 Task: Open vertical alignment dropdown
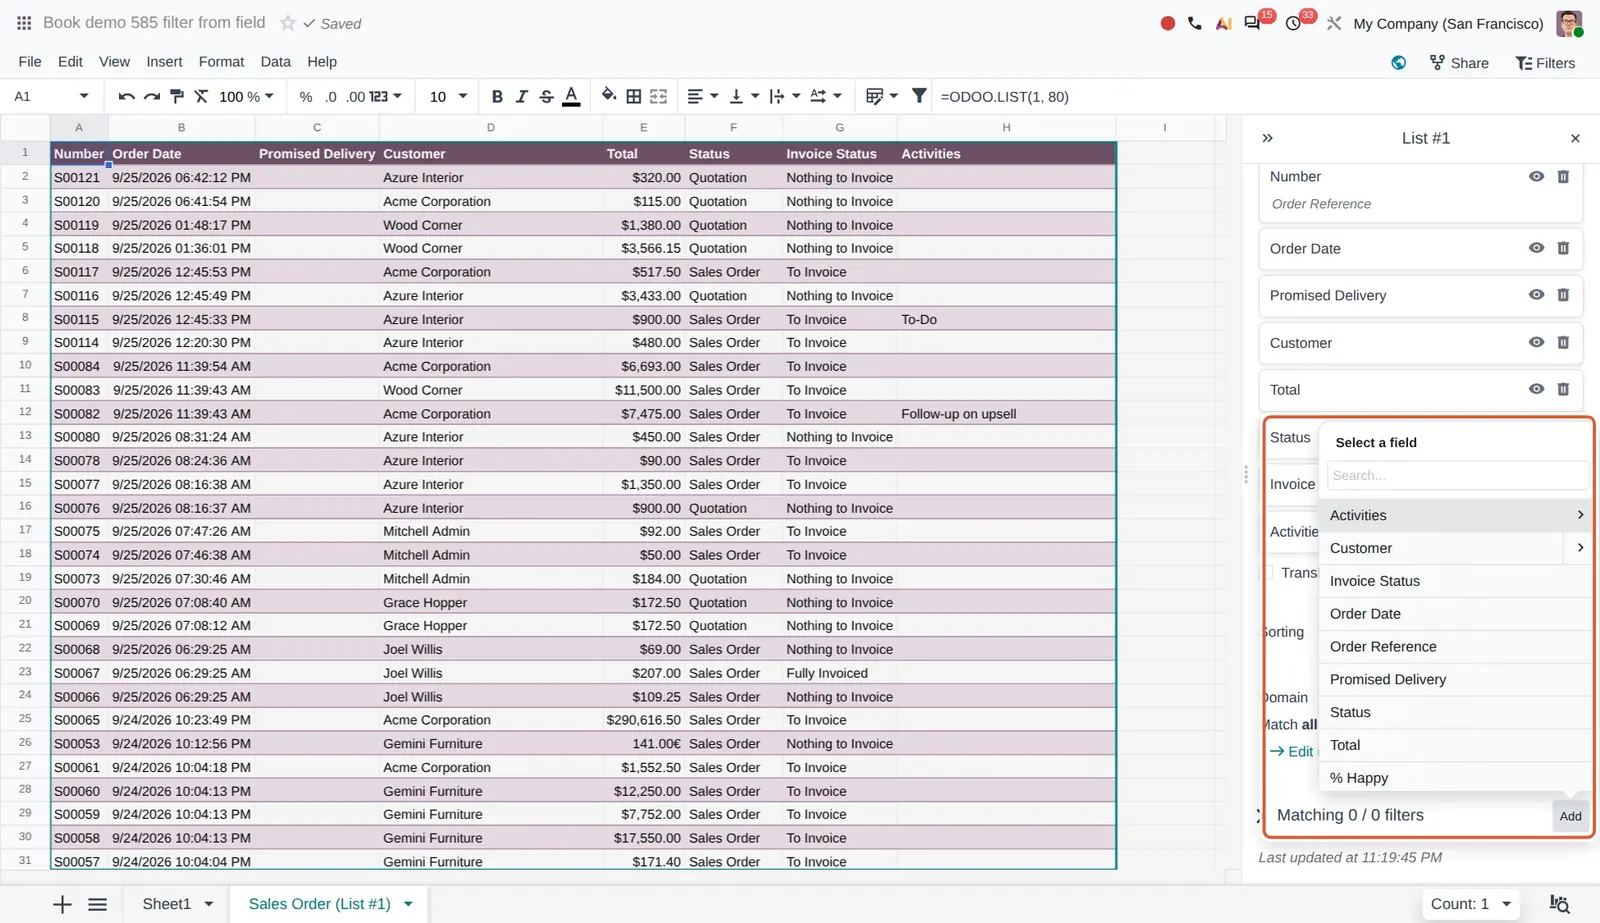coord(744,96)
